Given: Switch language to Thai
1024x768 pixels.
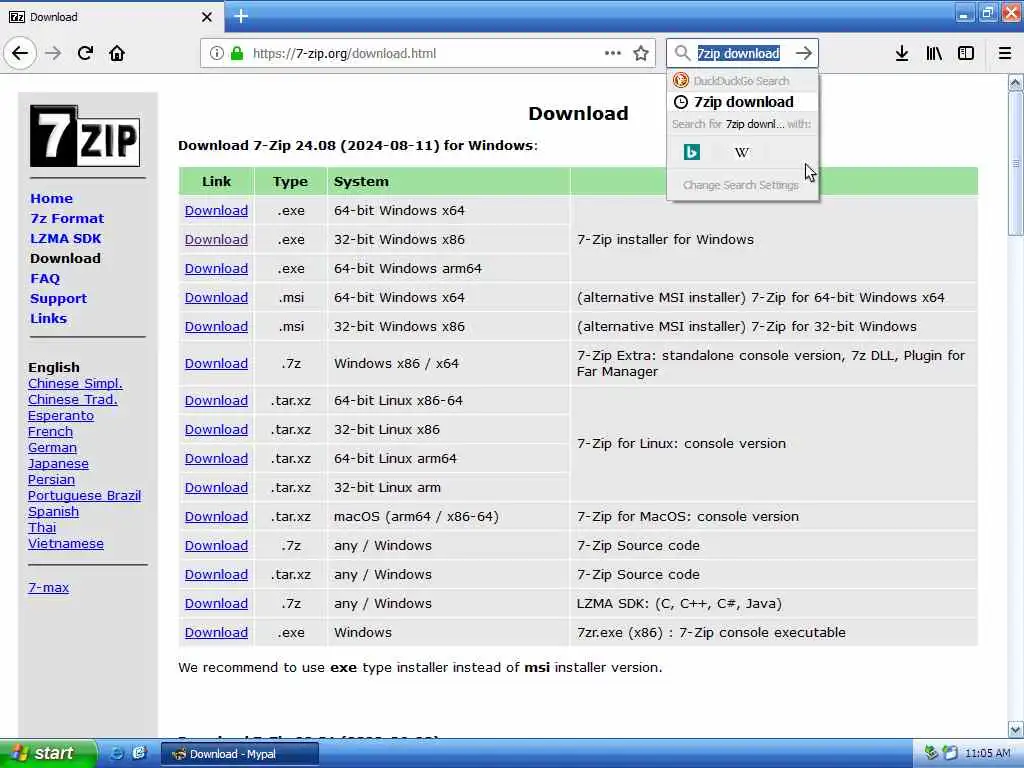Looking at the screenshot, I should 42,528.
